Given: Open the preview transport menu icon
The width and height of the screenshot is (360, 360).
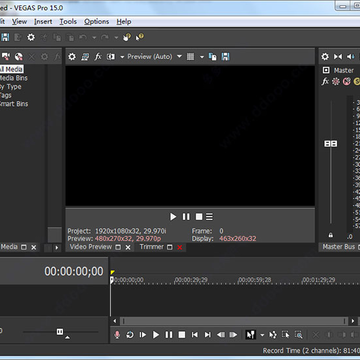Looking at the screenshot, I should [x=209, y=217].
